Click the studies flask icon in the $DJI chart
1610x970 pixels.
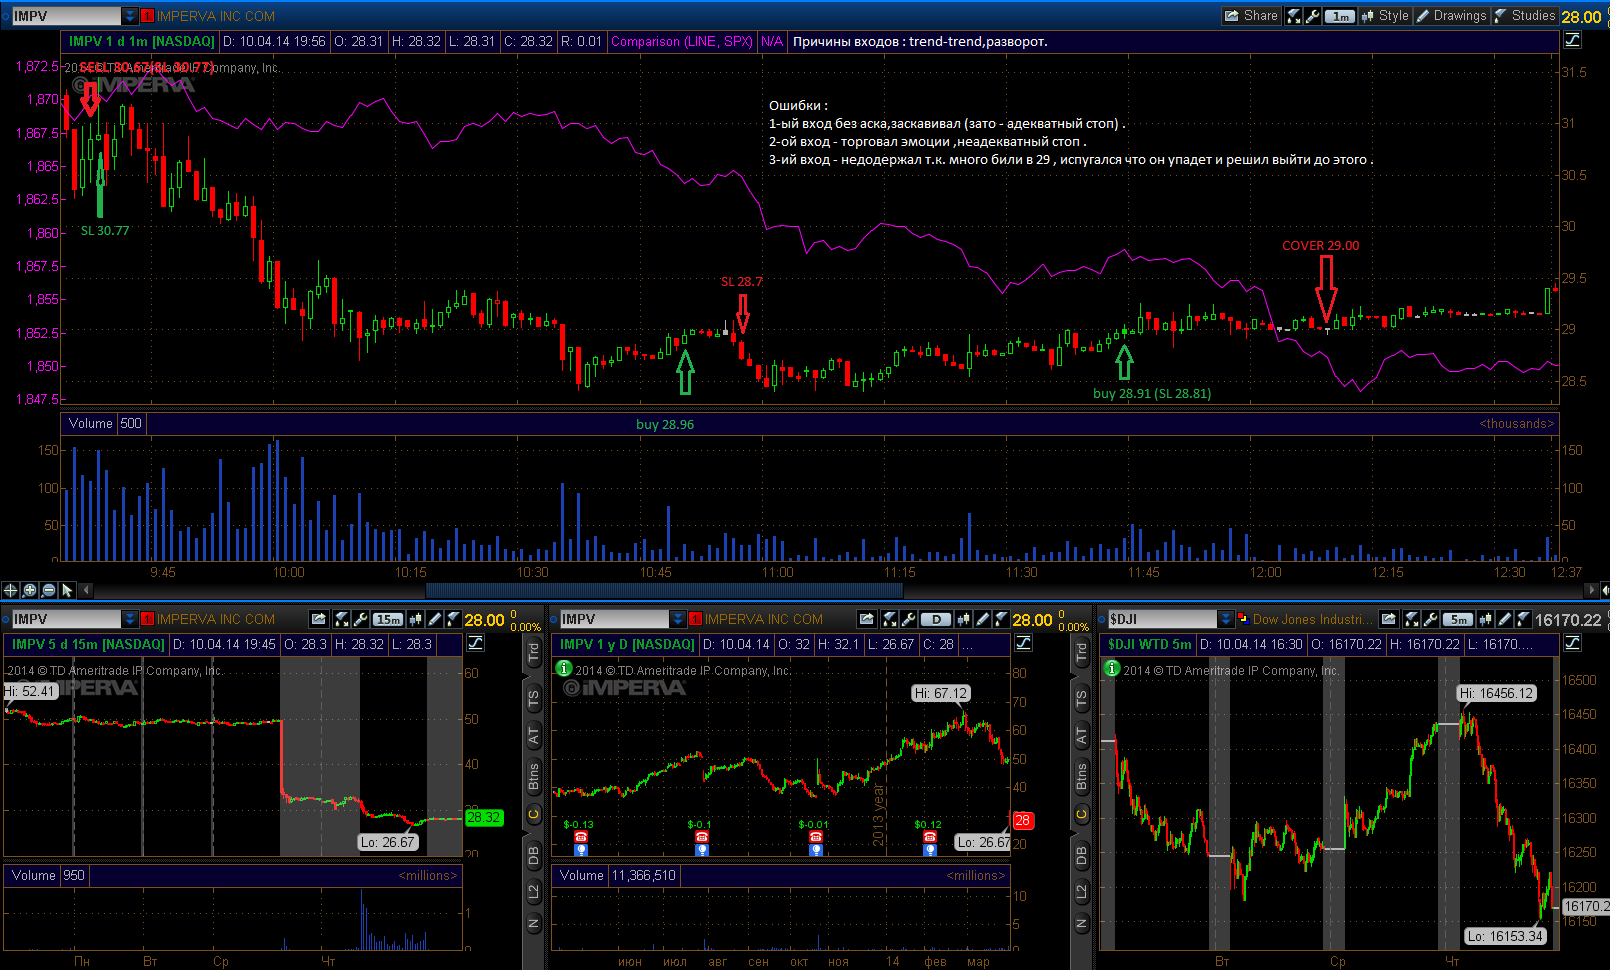[x=1523, y=619]
